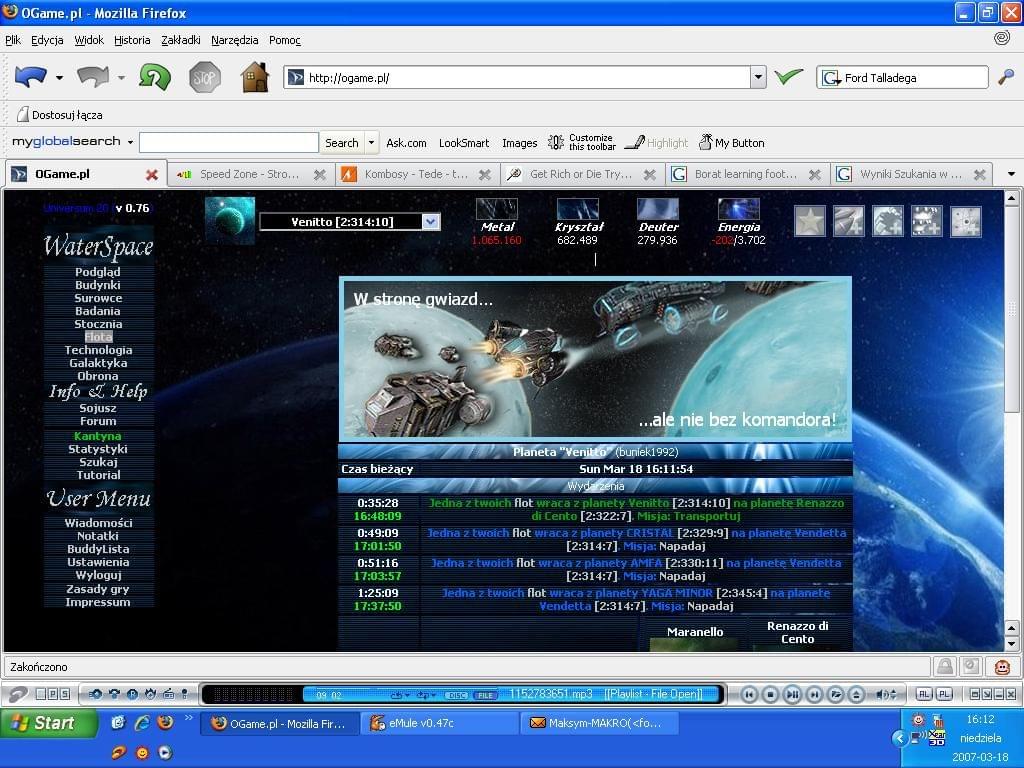Click Wyloguj to log out

click(98, 575)
